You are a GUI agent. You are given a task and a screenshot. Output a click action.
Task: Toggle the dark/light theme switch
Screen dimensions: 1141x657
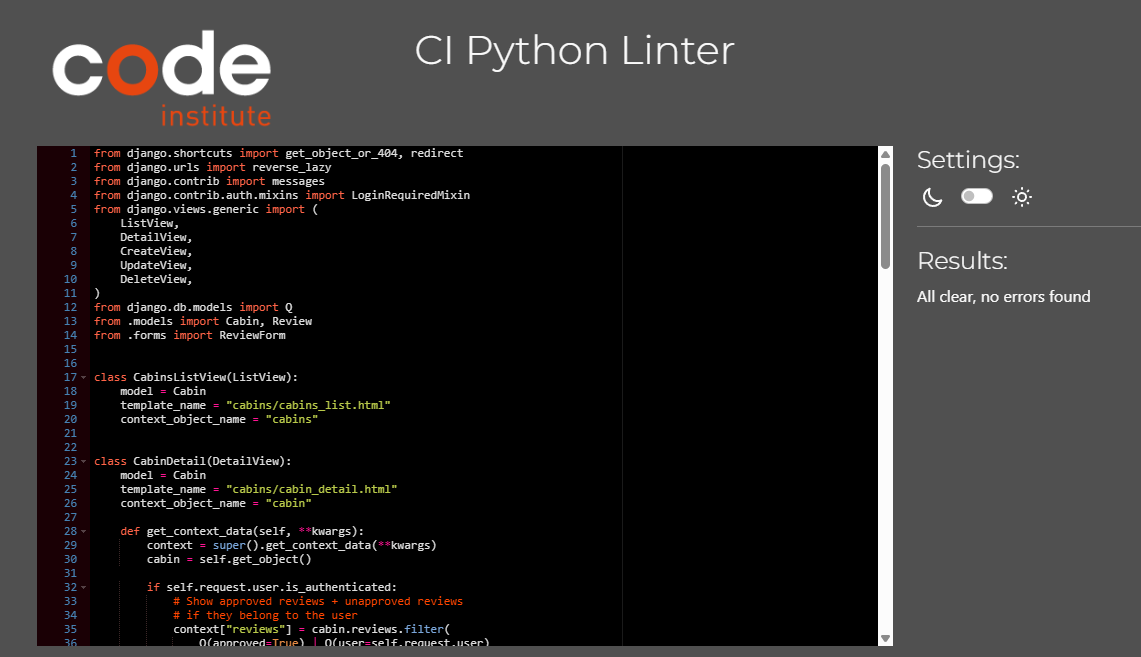[977, 196]
